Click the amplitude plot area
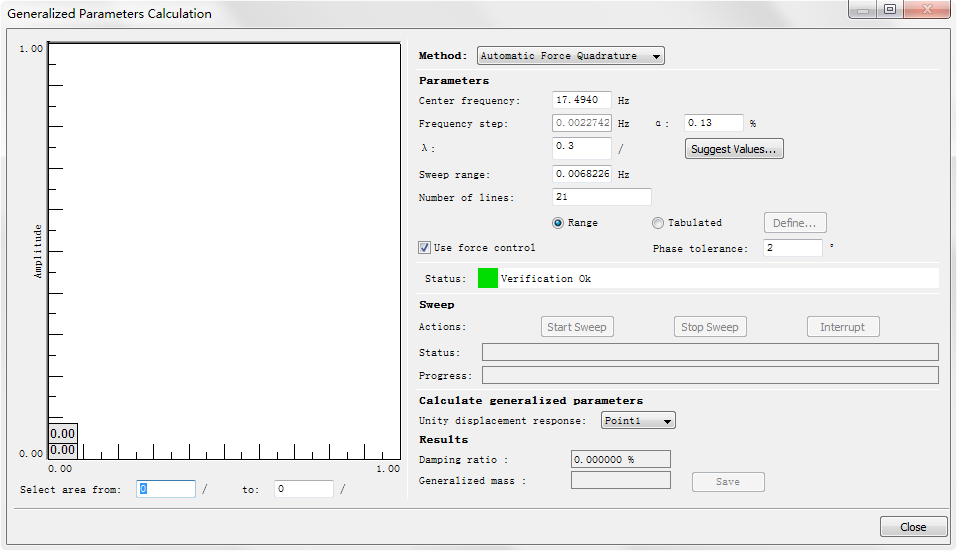The image size is (957, 551). pos(224,250)
